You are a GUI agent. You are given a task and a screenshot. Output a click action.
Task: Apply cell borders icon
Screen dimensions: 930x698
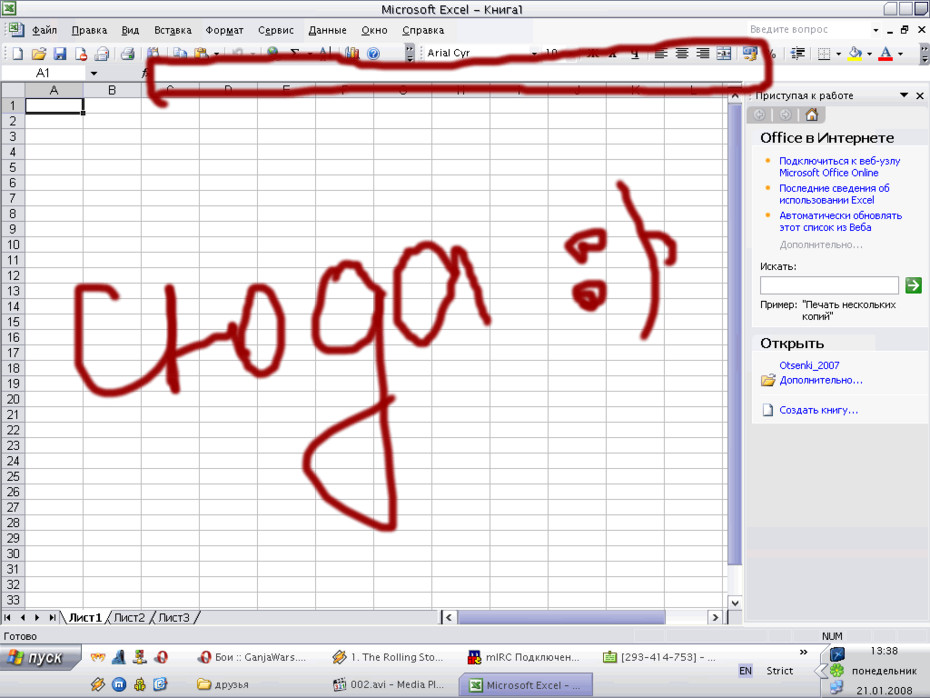(x=824, y=54)
